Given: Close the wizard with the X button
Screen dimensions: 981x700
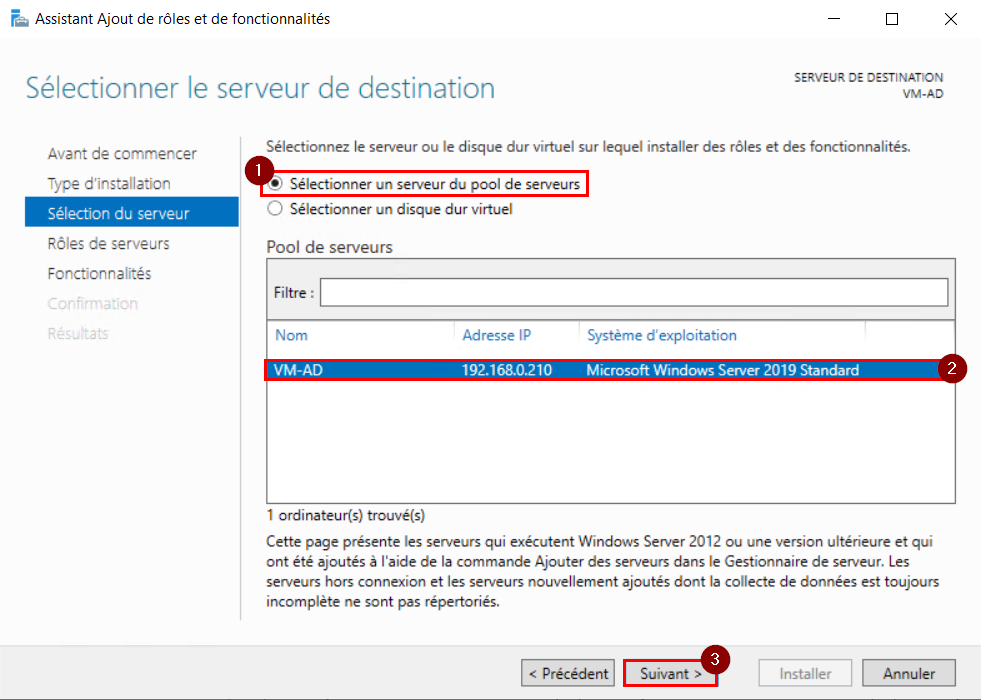Looking at the screenshot, I should coord(948,19).
